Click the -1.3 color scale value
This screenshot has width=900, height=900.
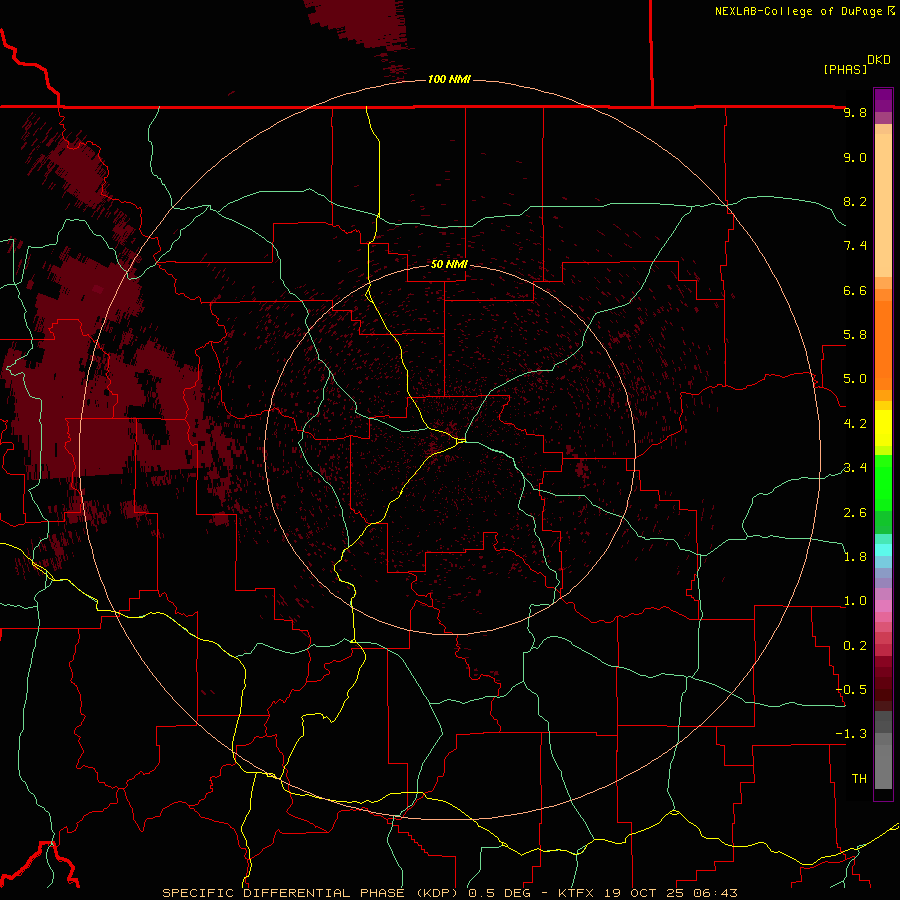pyautogui.click(x=851, y=734)
